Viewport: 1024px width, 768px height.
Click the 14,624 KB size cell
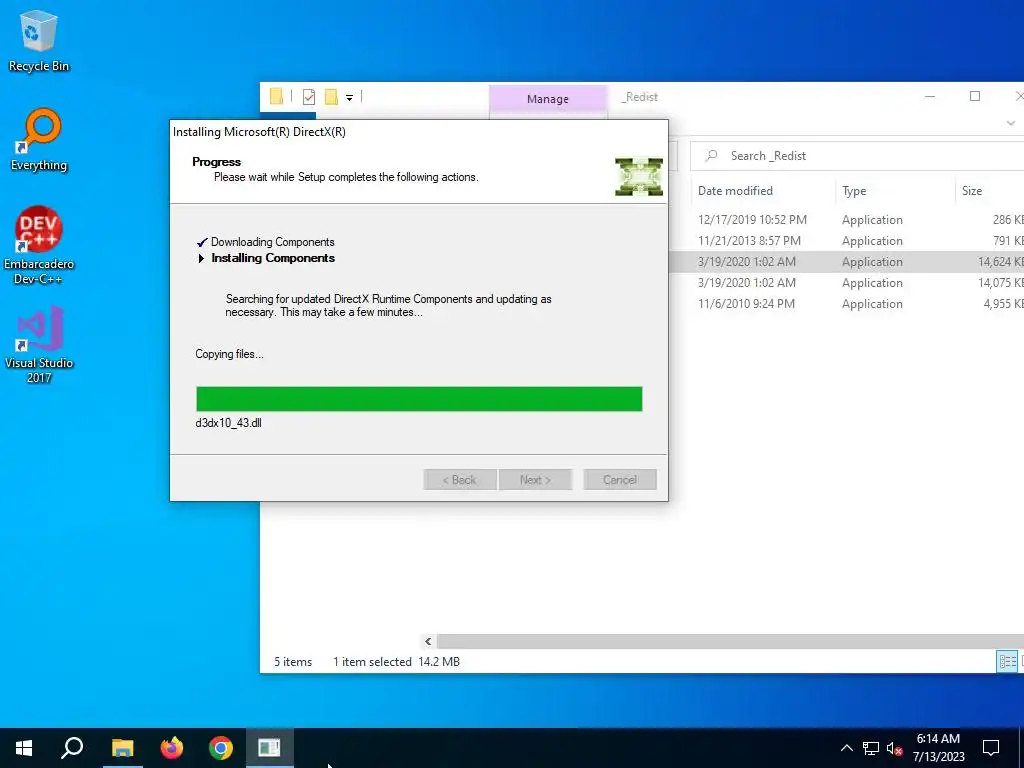coord(1000,262)
